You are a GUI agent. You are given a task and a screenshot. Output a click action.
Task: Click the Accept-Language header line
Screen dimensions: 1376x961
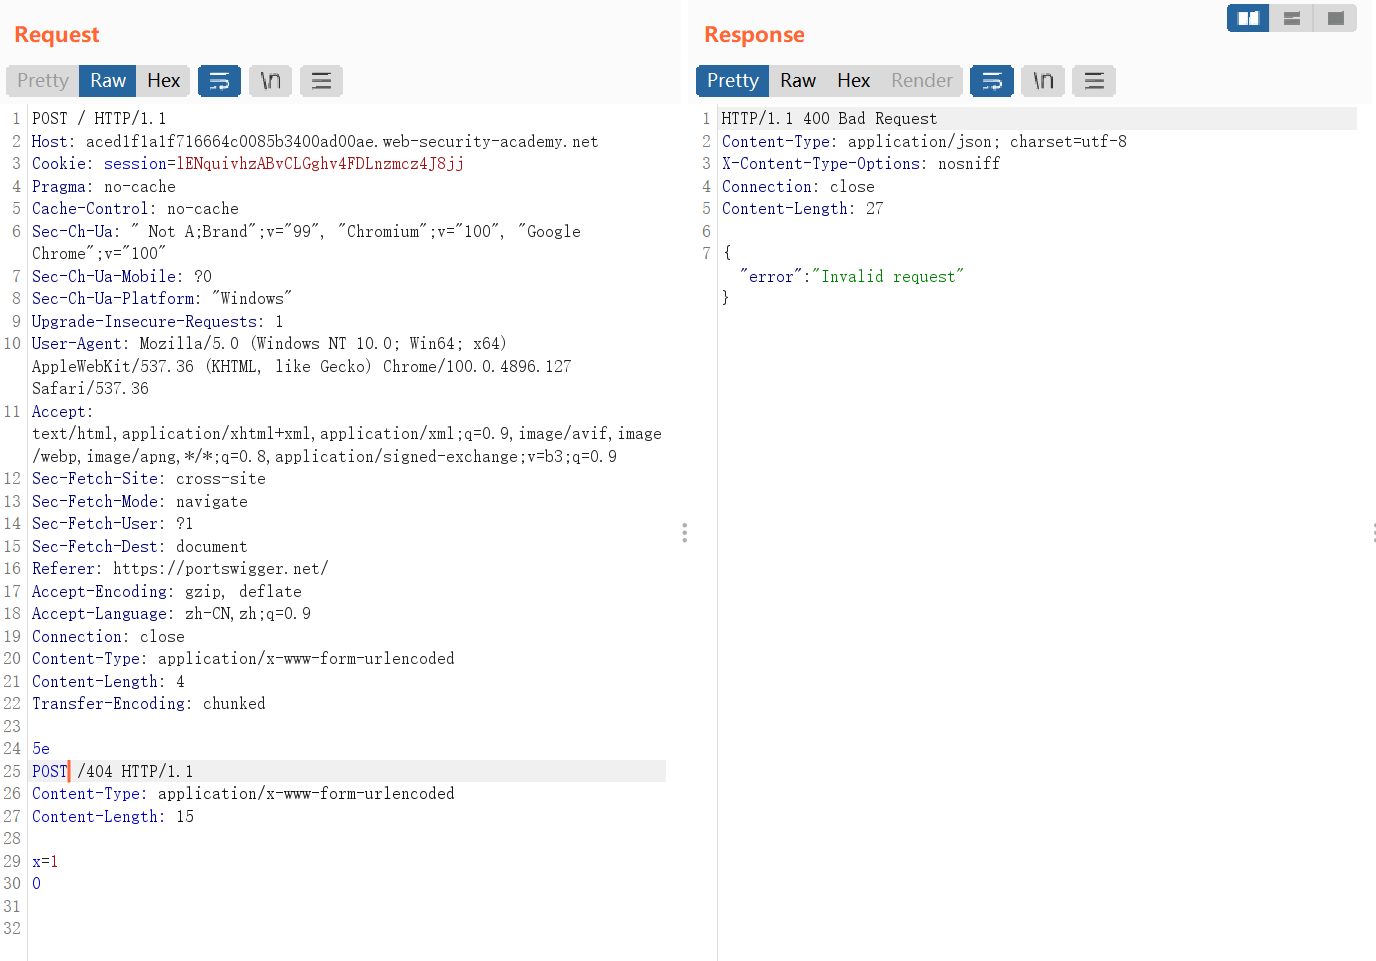(x=171, y=614)
